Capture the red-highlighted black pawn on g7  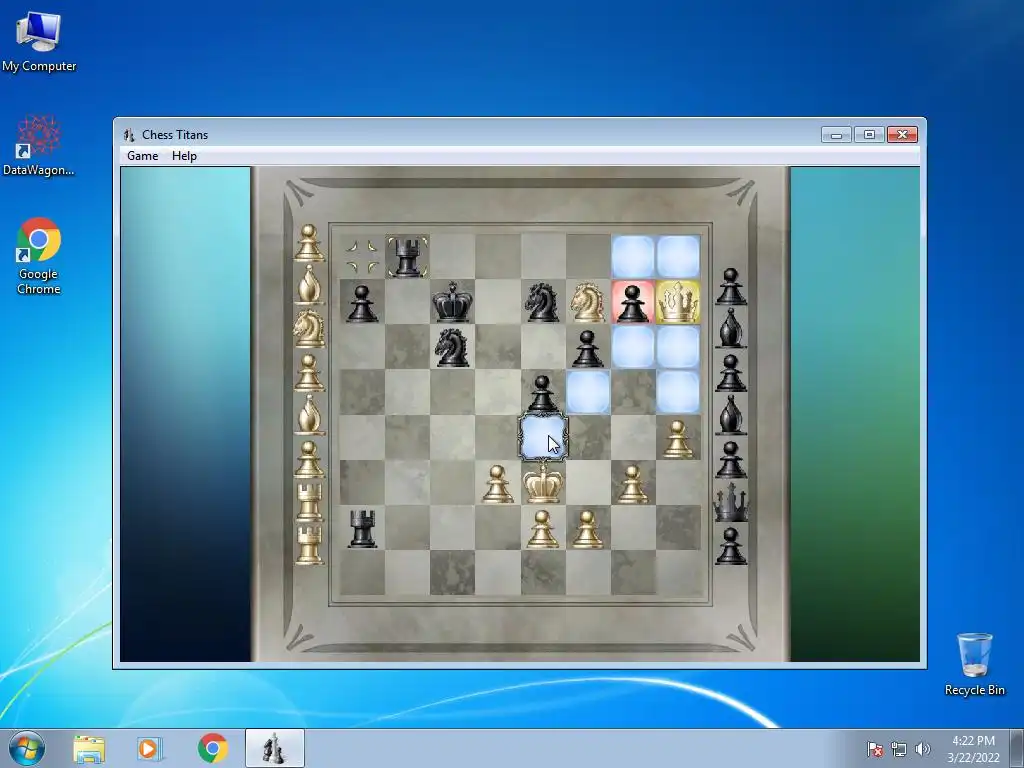(x=633, y=302)
